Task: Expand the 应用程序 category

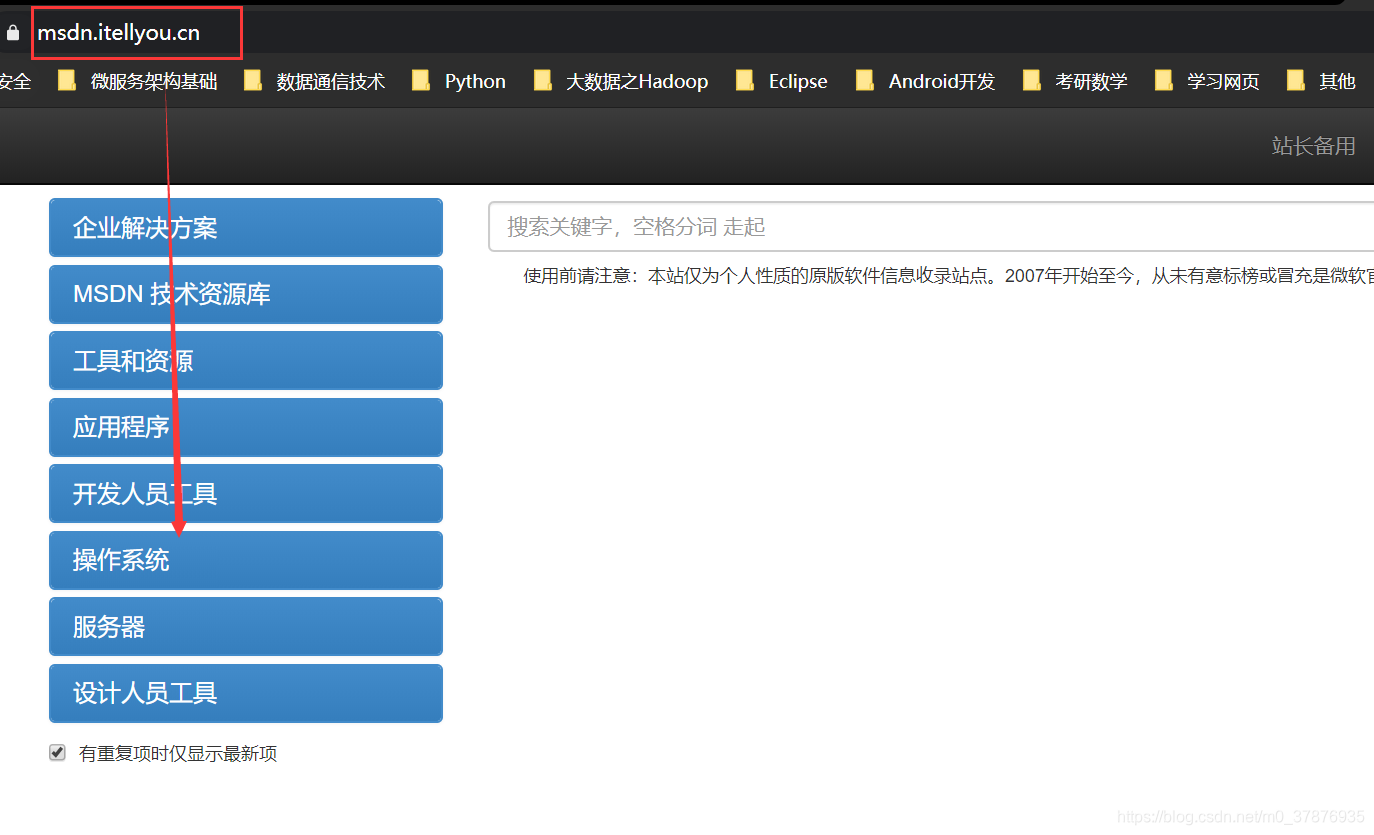Action: 246,427
